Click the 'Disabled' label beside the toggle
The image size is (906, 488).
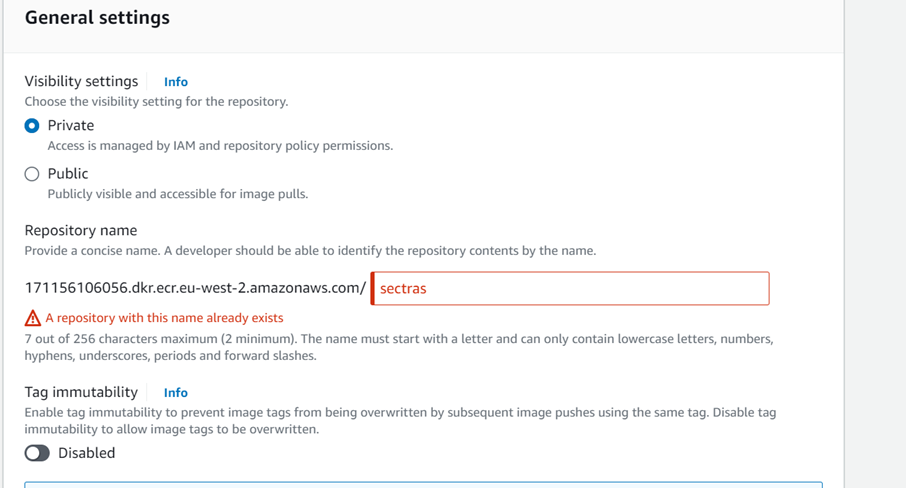point(86,453)
